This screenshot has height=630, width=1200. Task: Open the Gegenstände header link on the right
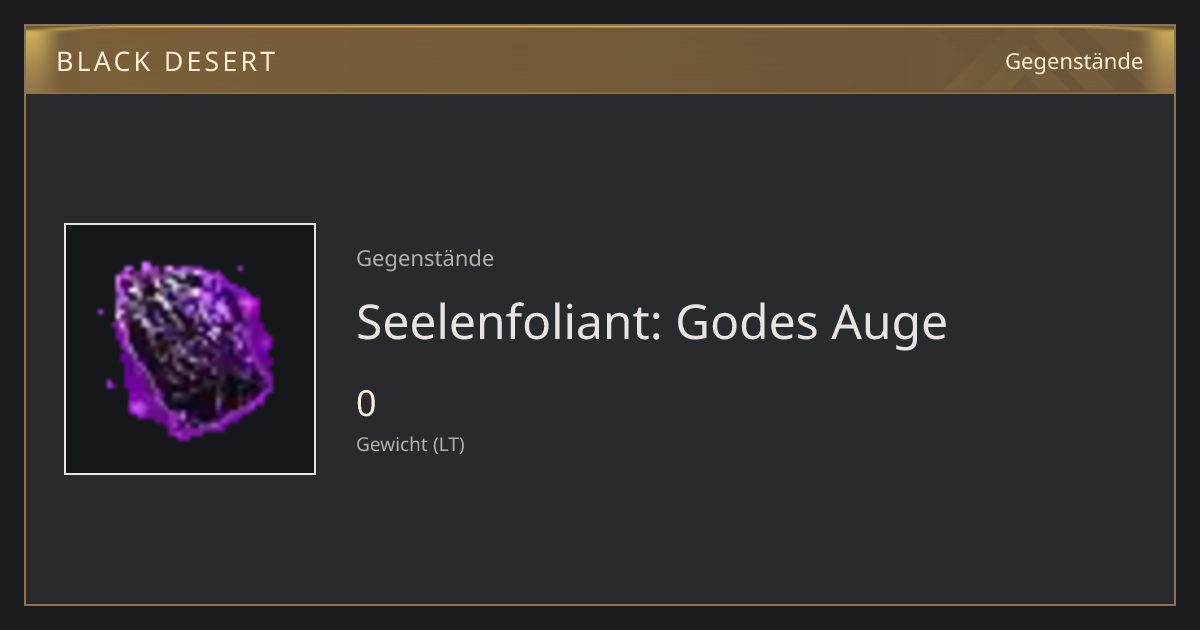point(1074,62)
